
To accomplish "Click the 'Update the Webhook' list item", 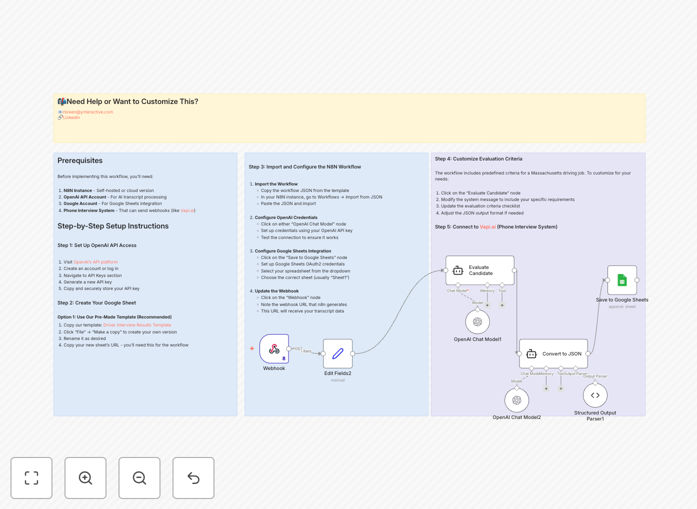I will (276, 291).
